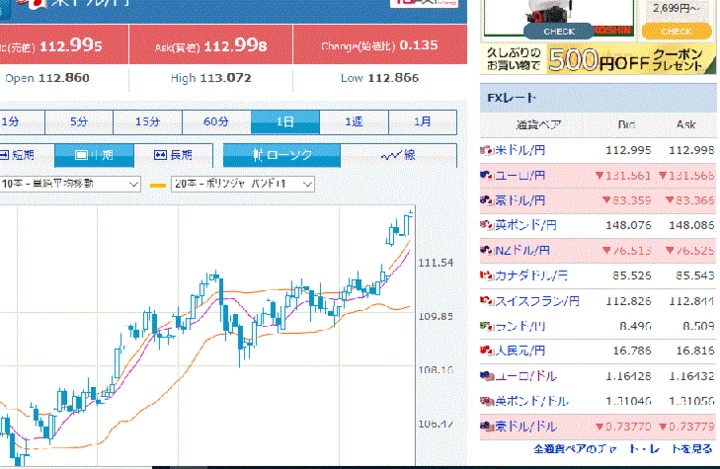Click the 豪ドル/ドル flag icon

487,426
